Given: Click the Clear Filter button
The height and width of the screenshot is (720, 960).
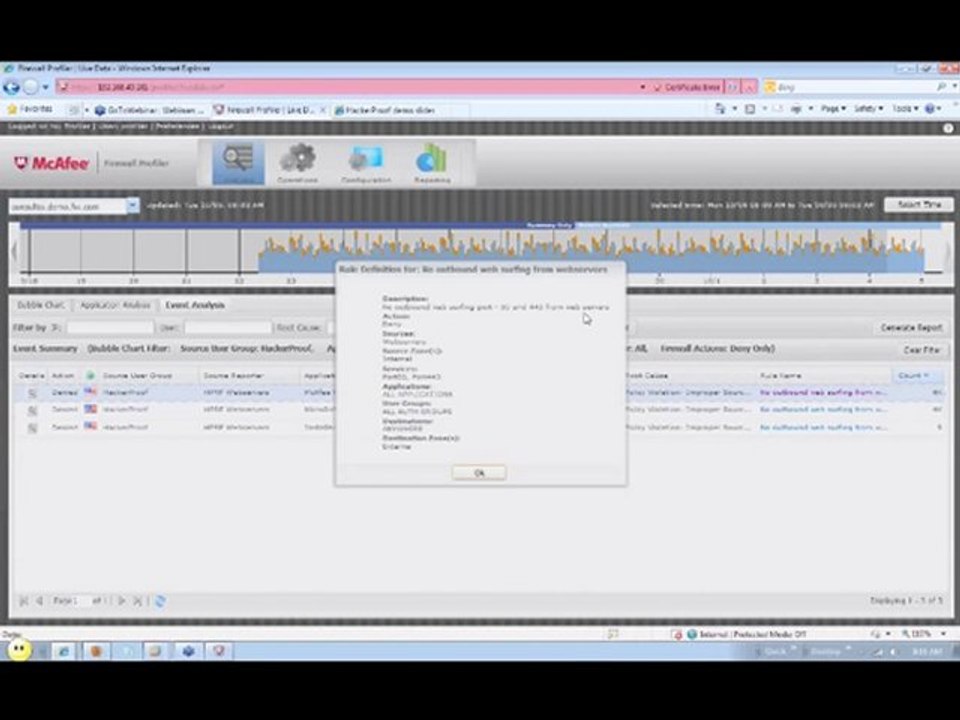Looking at the screenshot, I should click(921, 350).
